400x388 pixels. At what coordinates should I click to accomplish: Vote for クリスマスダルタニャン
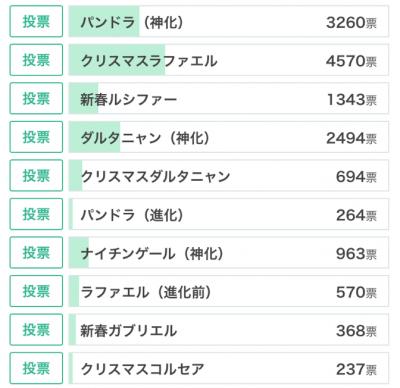click(x=36, y=175)
